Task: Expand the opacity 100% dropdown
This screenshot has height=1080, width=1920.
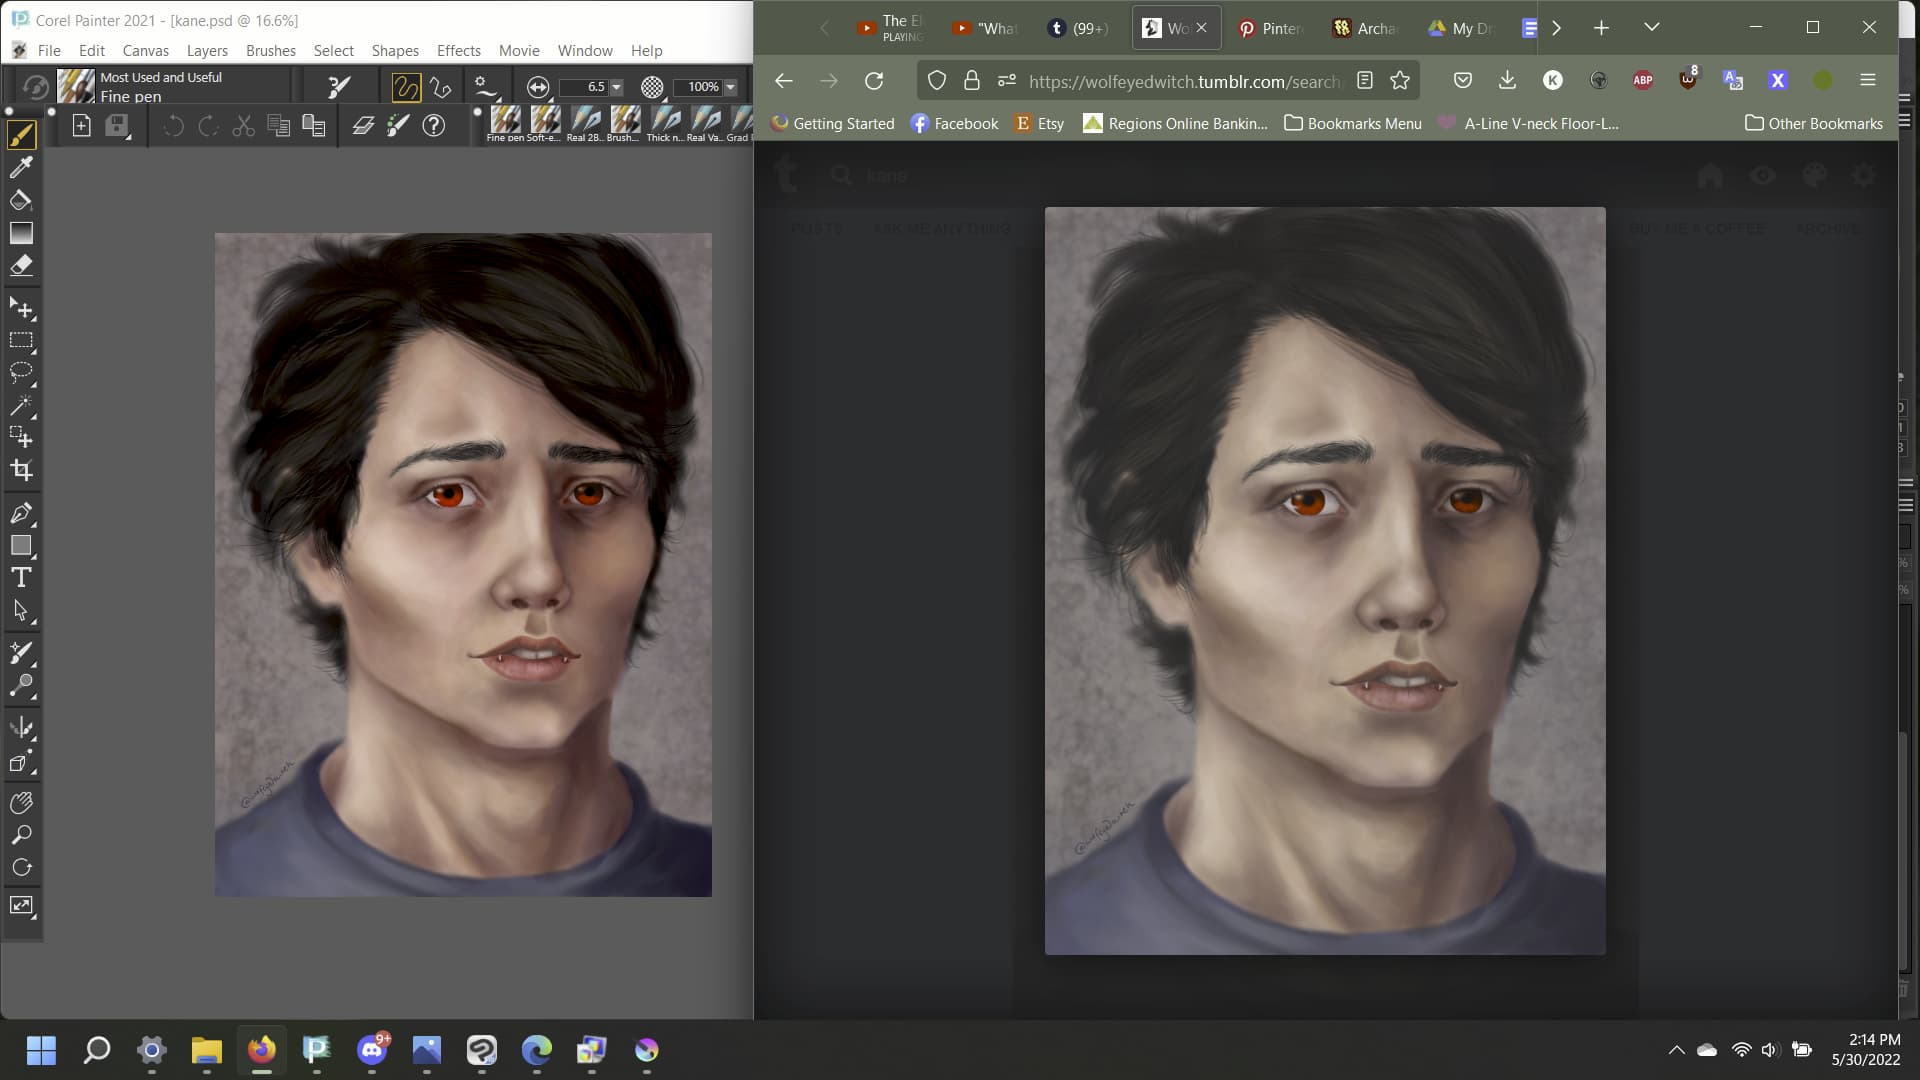Action: tap(730, 88)
